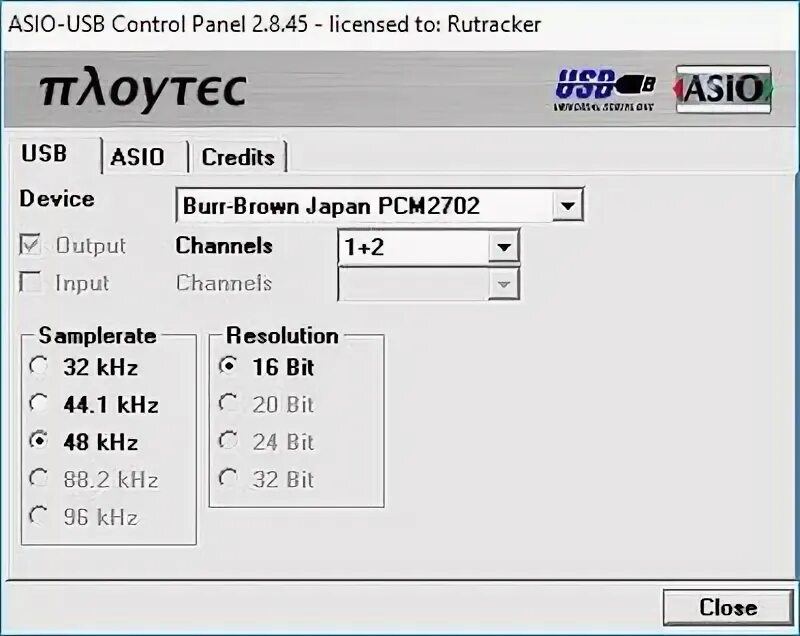The image size is (800, 636).
Task: Select the 88.2 kHz samplerate
Action: point(38,478)
